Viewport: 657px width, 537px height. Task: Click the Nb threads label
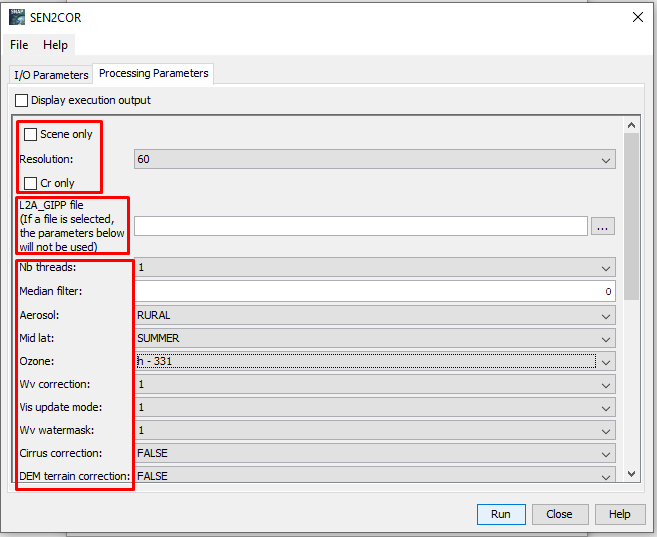(48, 267)
